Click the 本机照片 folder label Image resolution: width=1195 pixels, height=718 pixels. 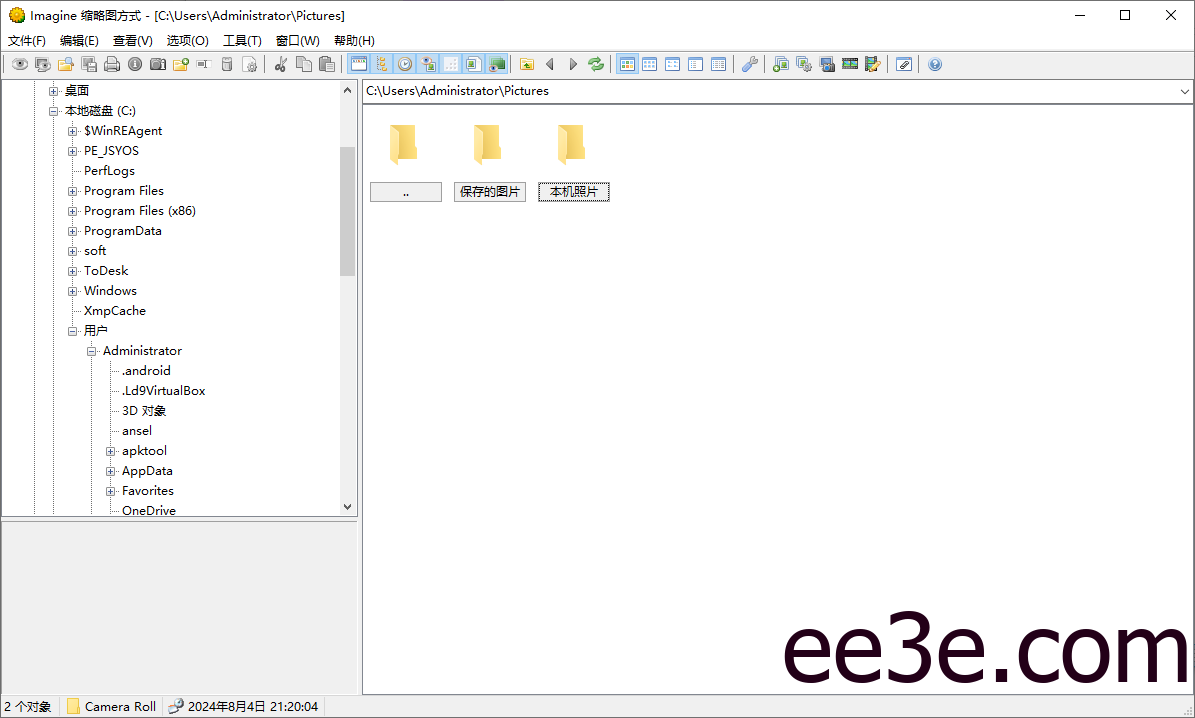pos(573,192)
